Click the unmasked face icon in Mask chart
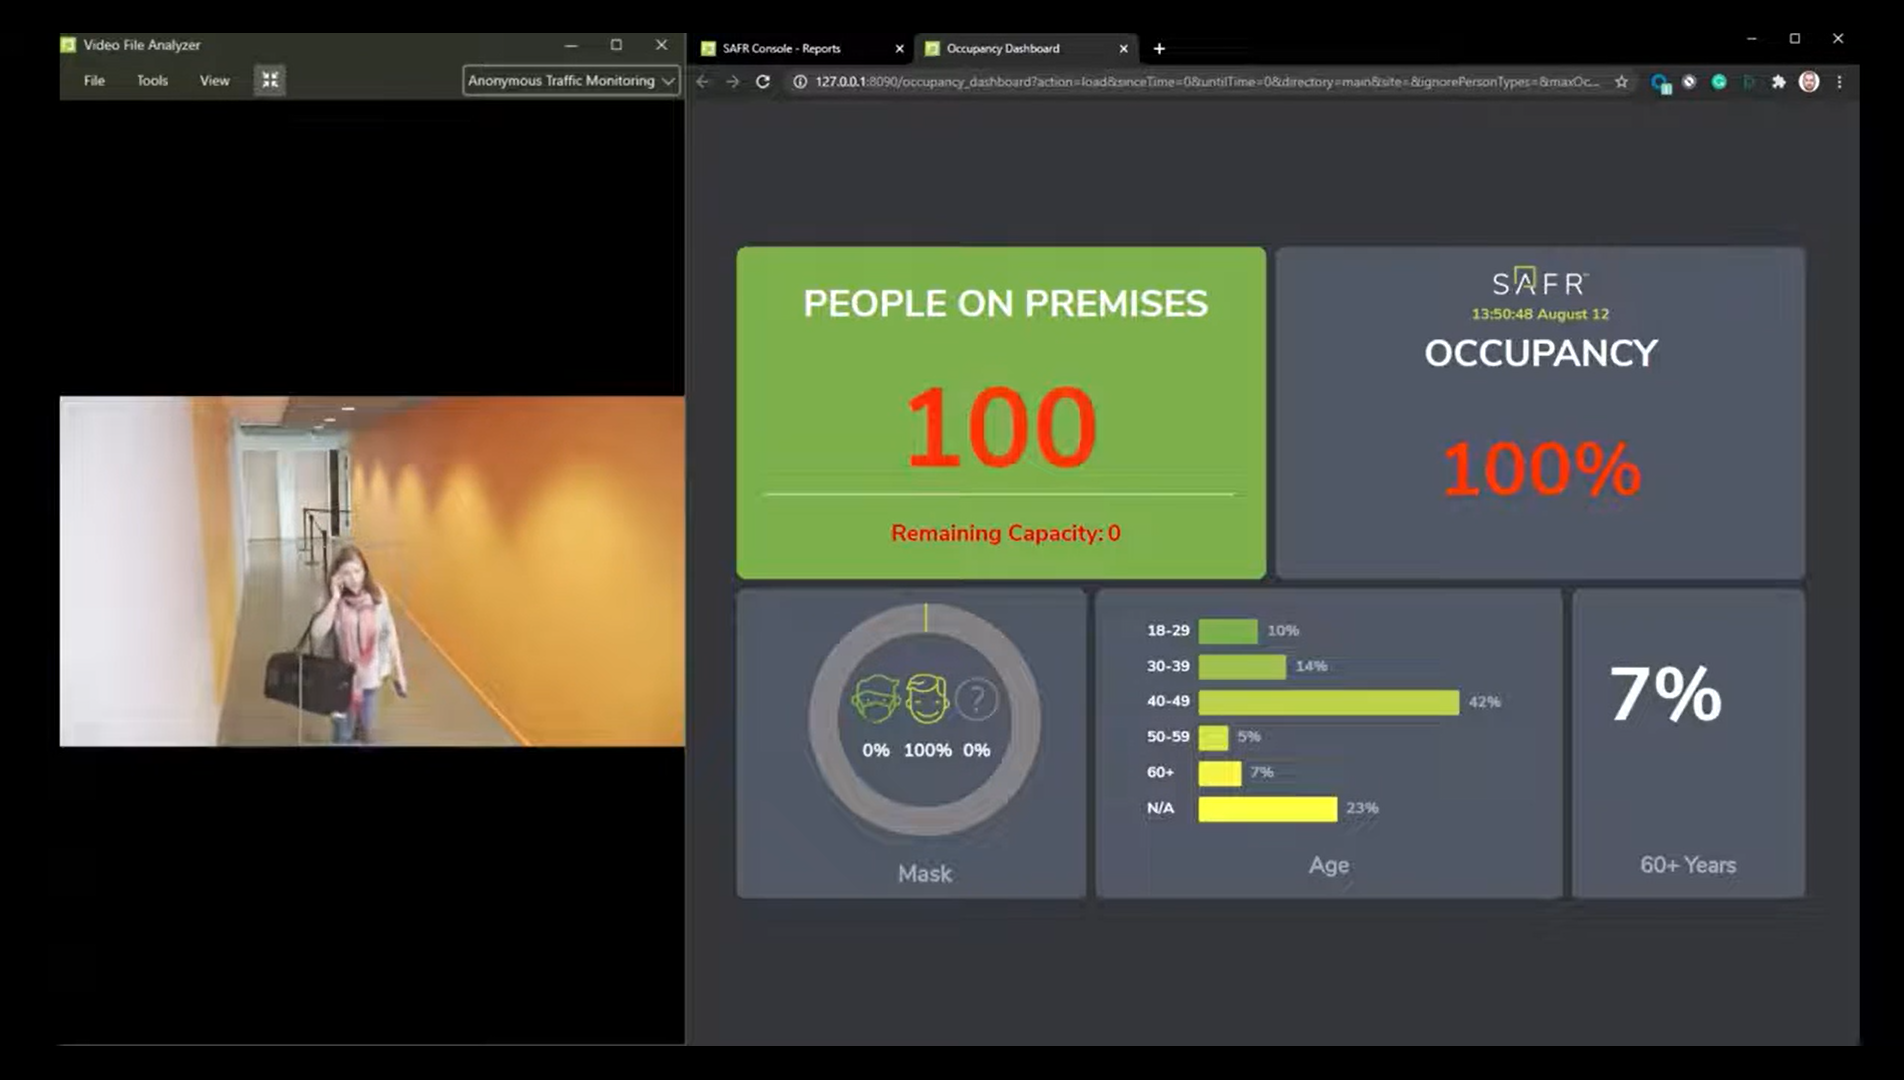 [927, 699]
